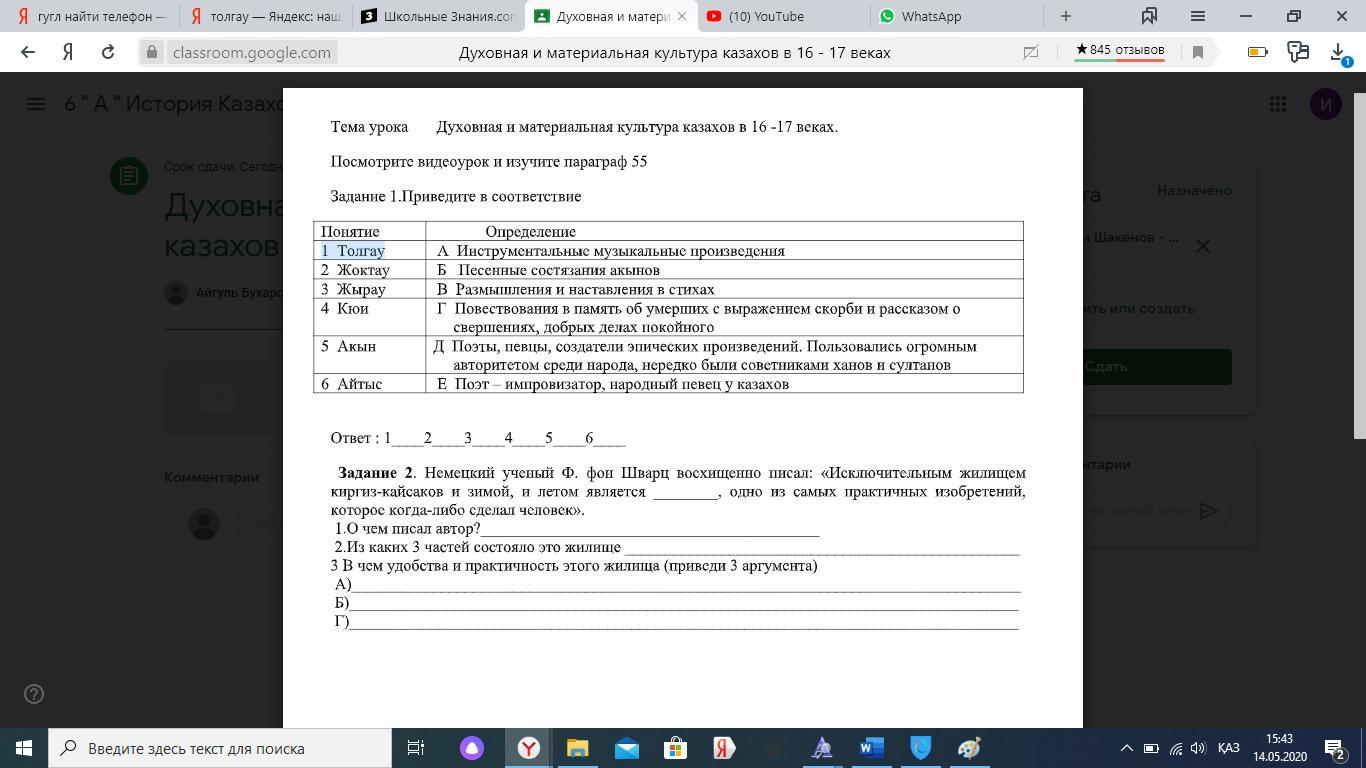Screen dimensions: 1366x768
Task: Click the green assignment icon
Action: 129,177
